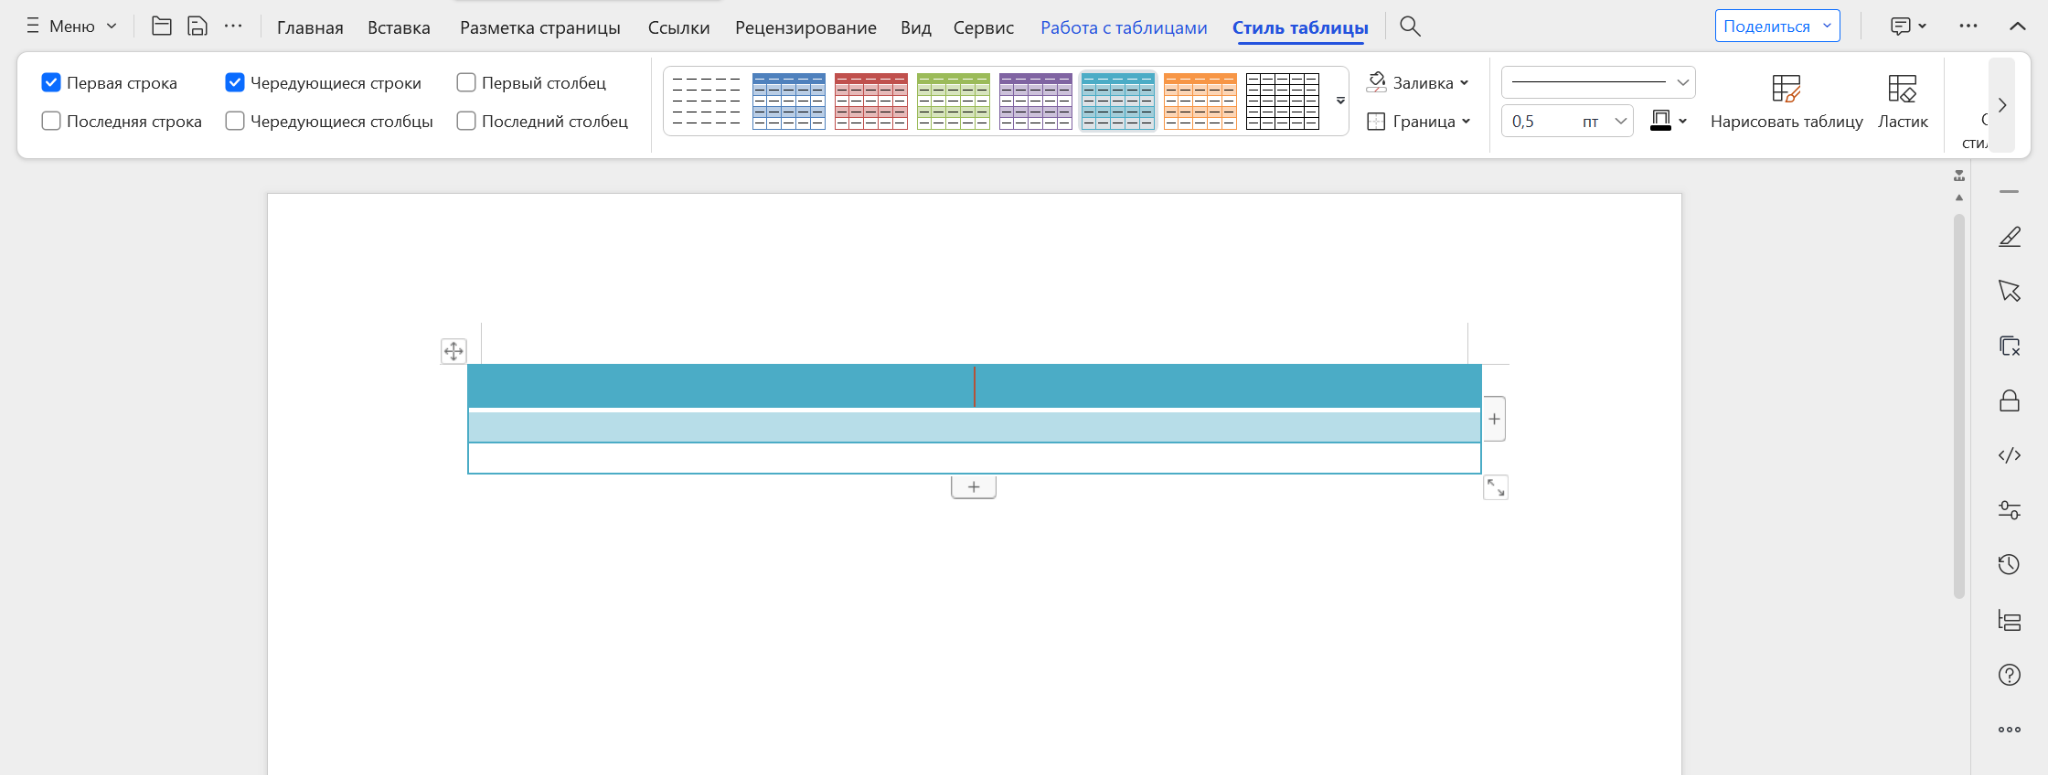Image resolution: width=2048 pixels, height=775 pixels.
Task: Click the table resize corner handle
Action: pyautogui.click(x=1495, y=487)
